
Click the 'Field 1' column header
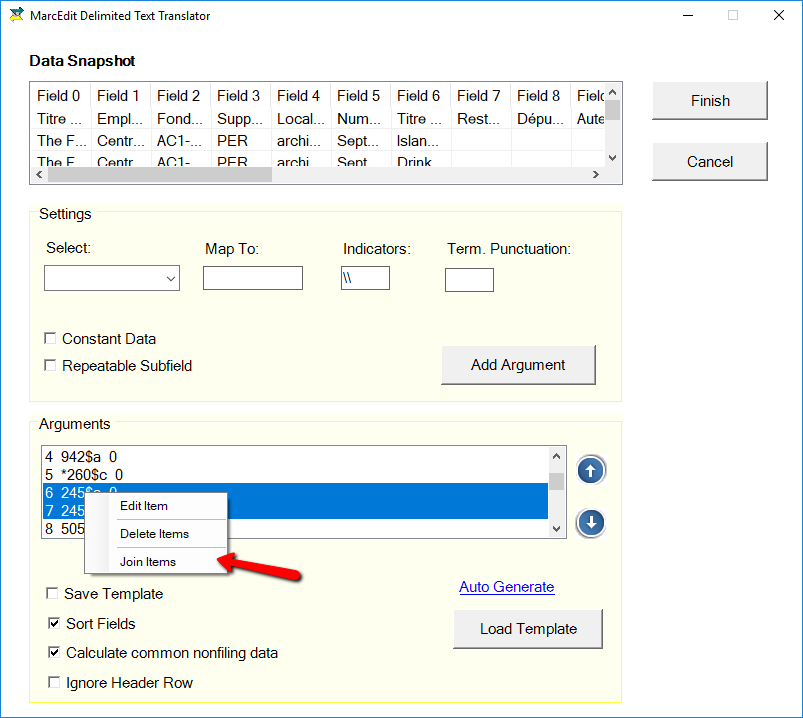tap(118, 96)
